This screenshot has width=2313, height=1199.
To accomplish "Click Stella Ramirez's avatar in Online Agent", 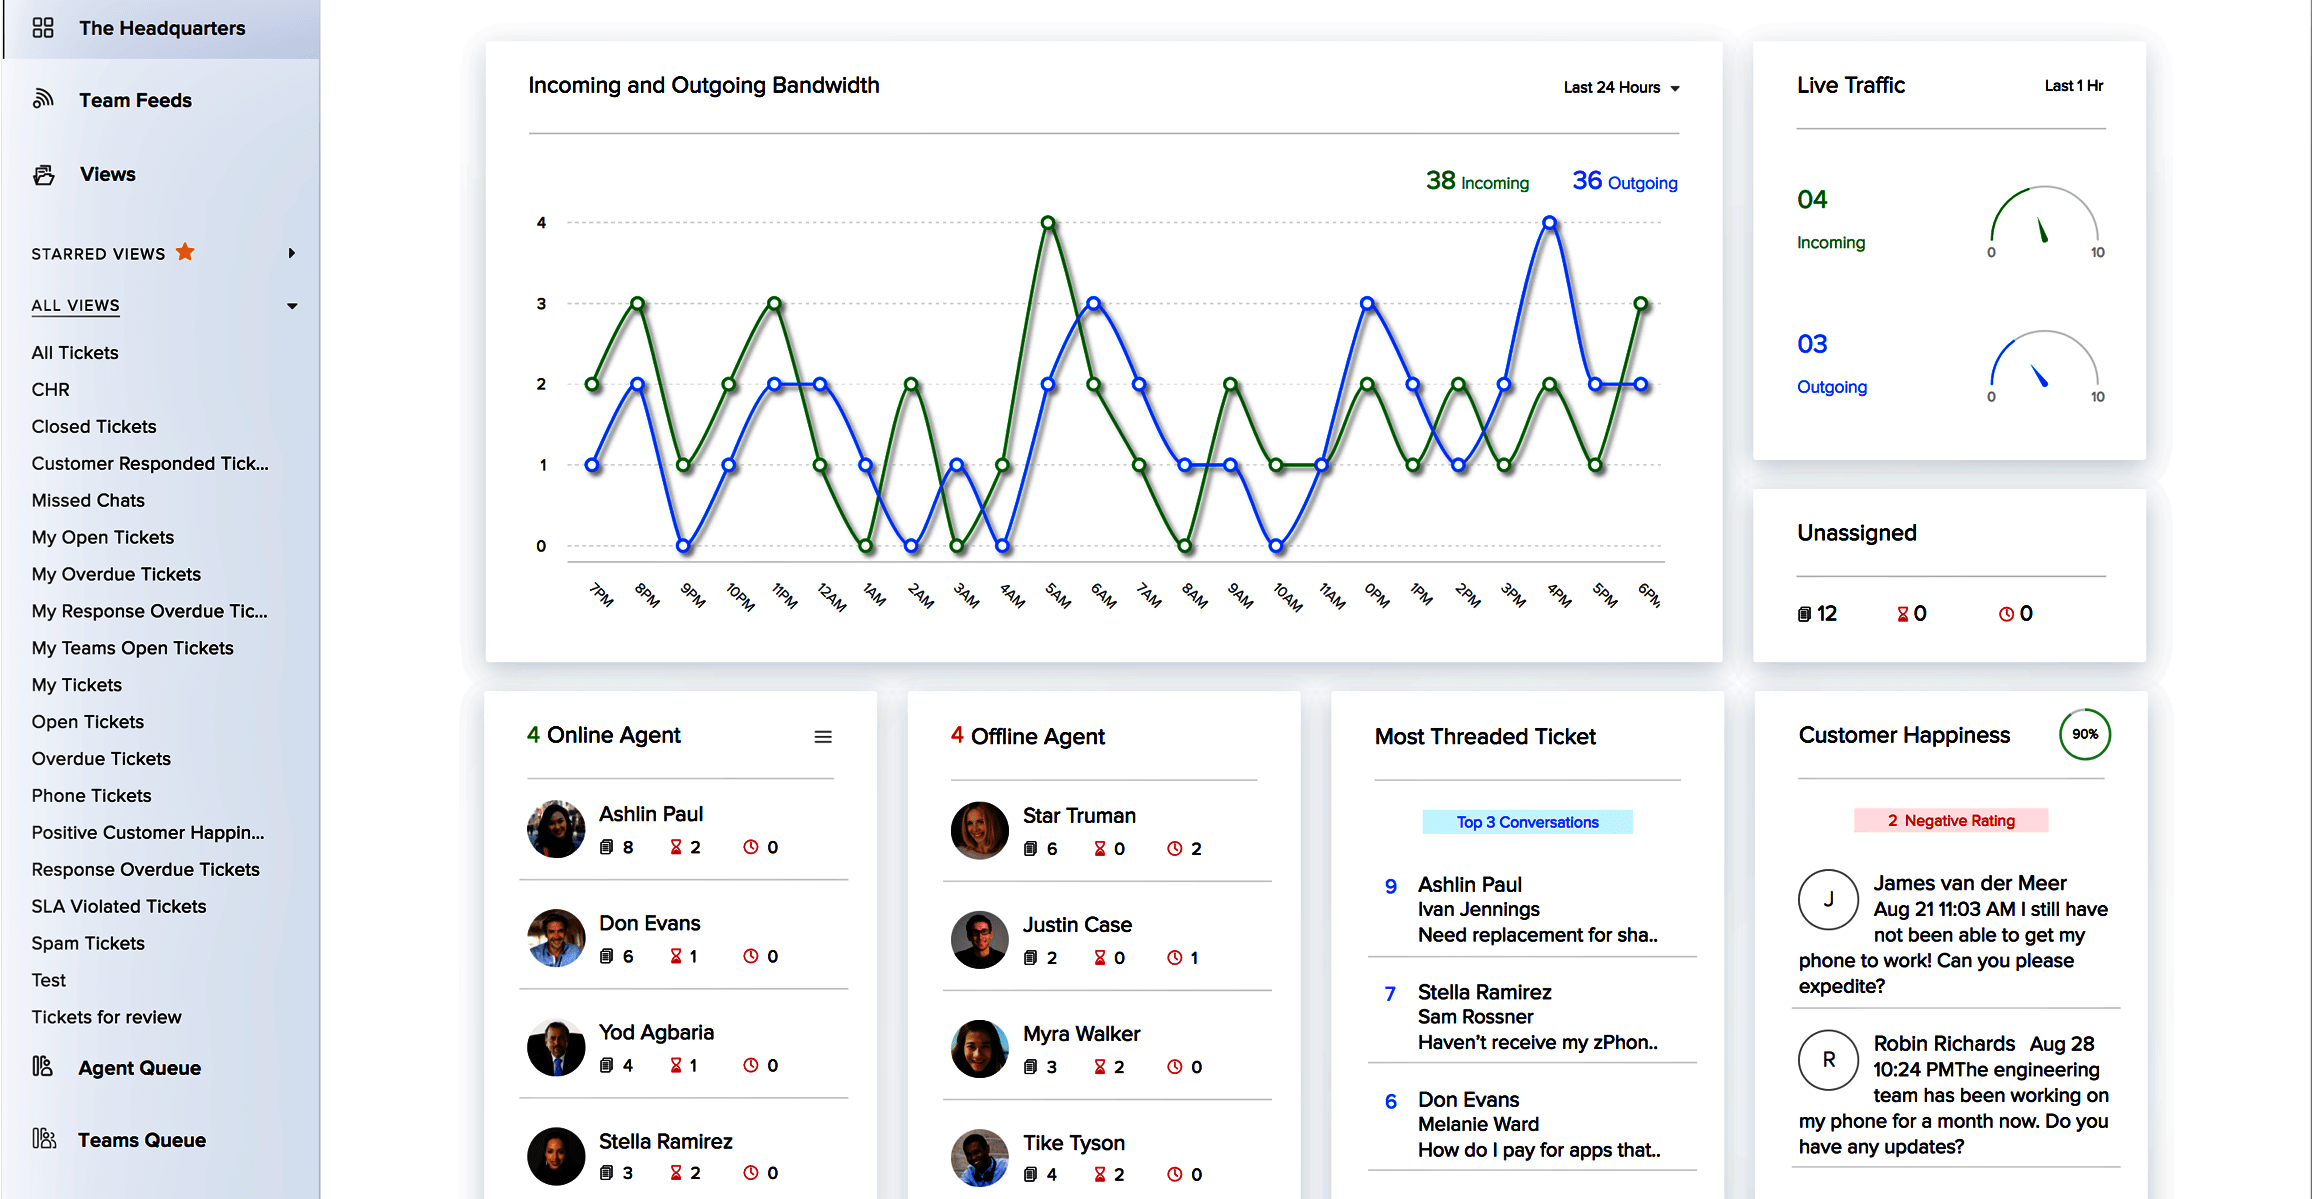I will click(556, 1157).
